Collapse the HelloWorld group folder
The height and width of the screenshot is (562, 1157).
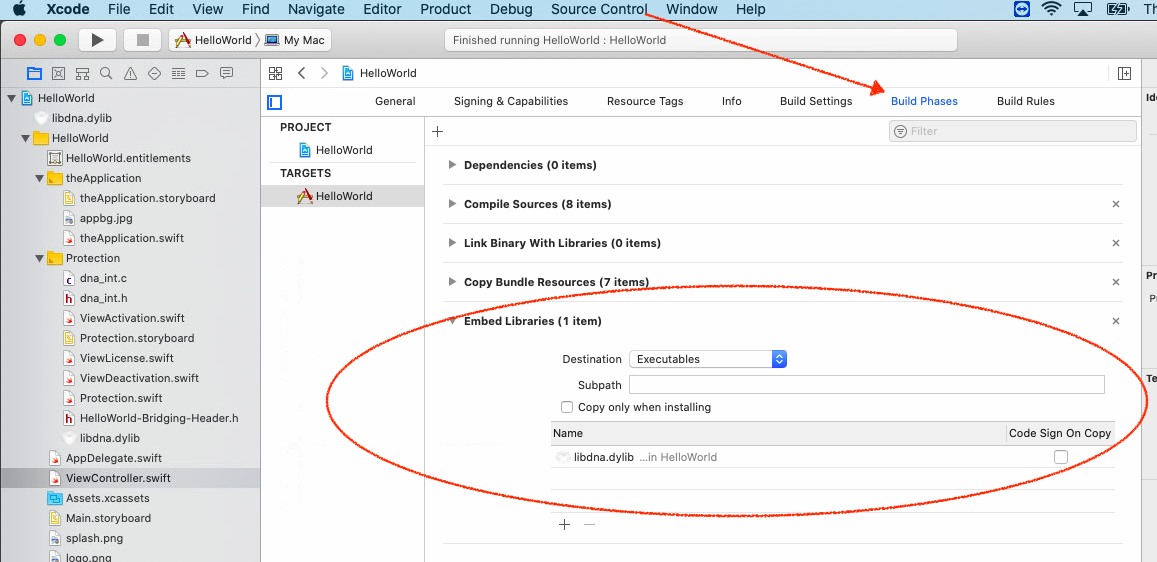25,138
